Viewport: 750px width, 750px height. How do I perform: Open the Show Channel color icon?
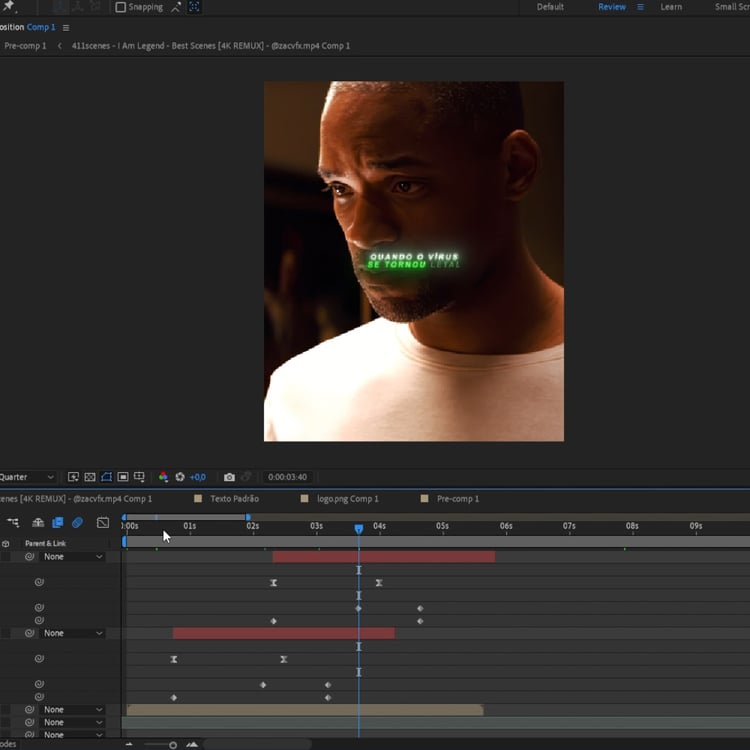coord(163,477)
